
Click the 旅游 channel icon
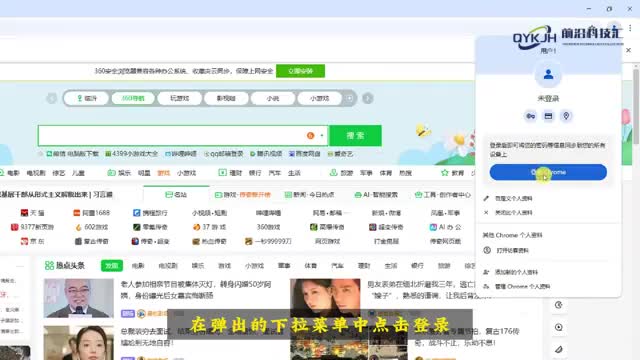click(333, 173)
